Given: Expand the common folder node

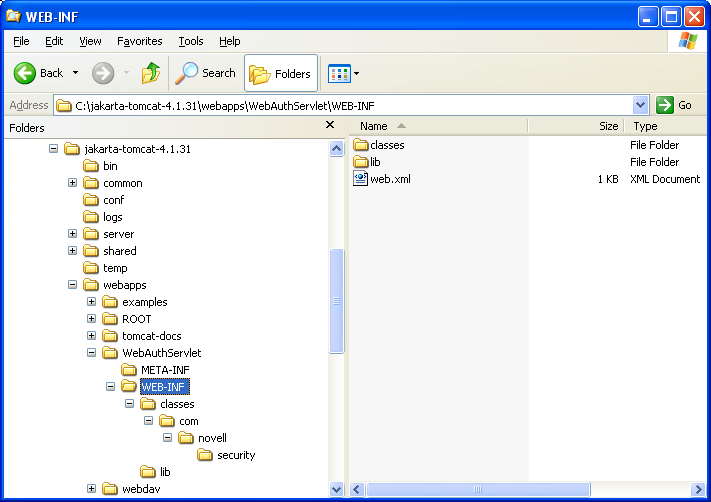Looking at the screenshot, I should tap(73, 183).
